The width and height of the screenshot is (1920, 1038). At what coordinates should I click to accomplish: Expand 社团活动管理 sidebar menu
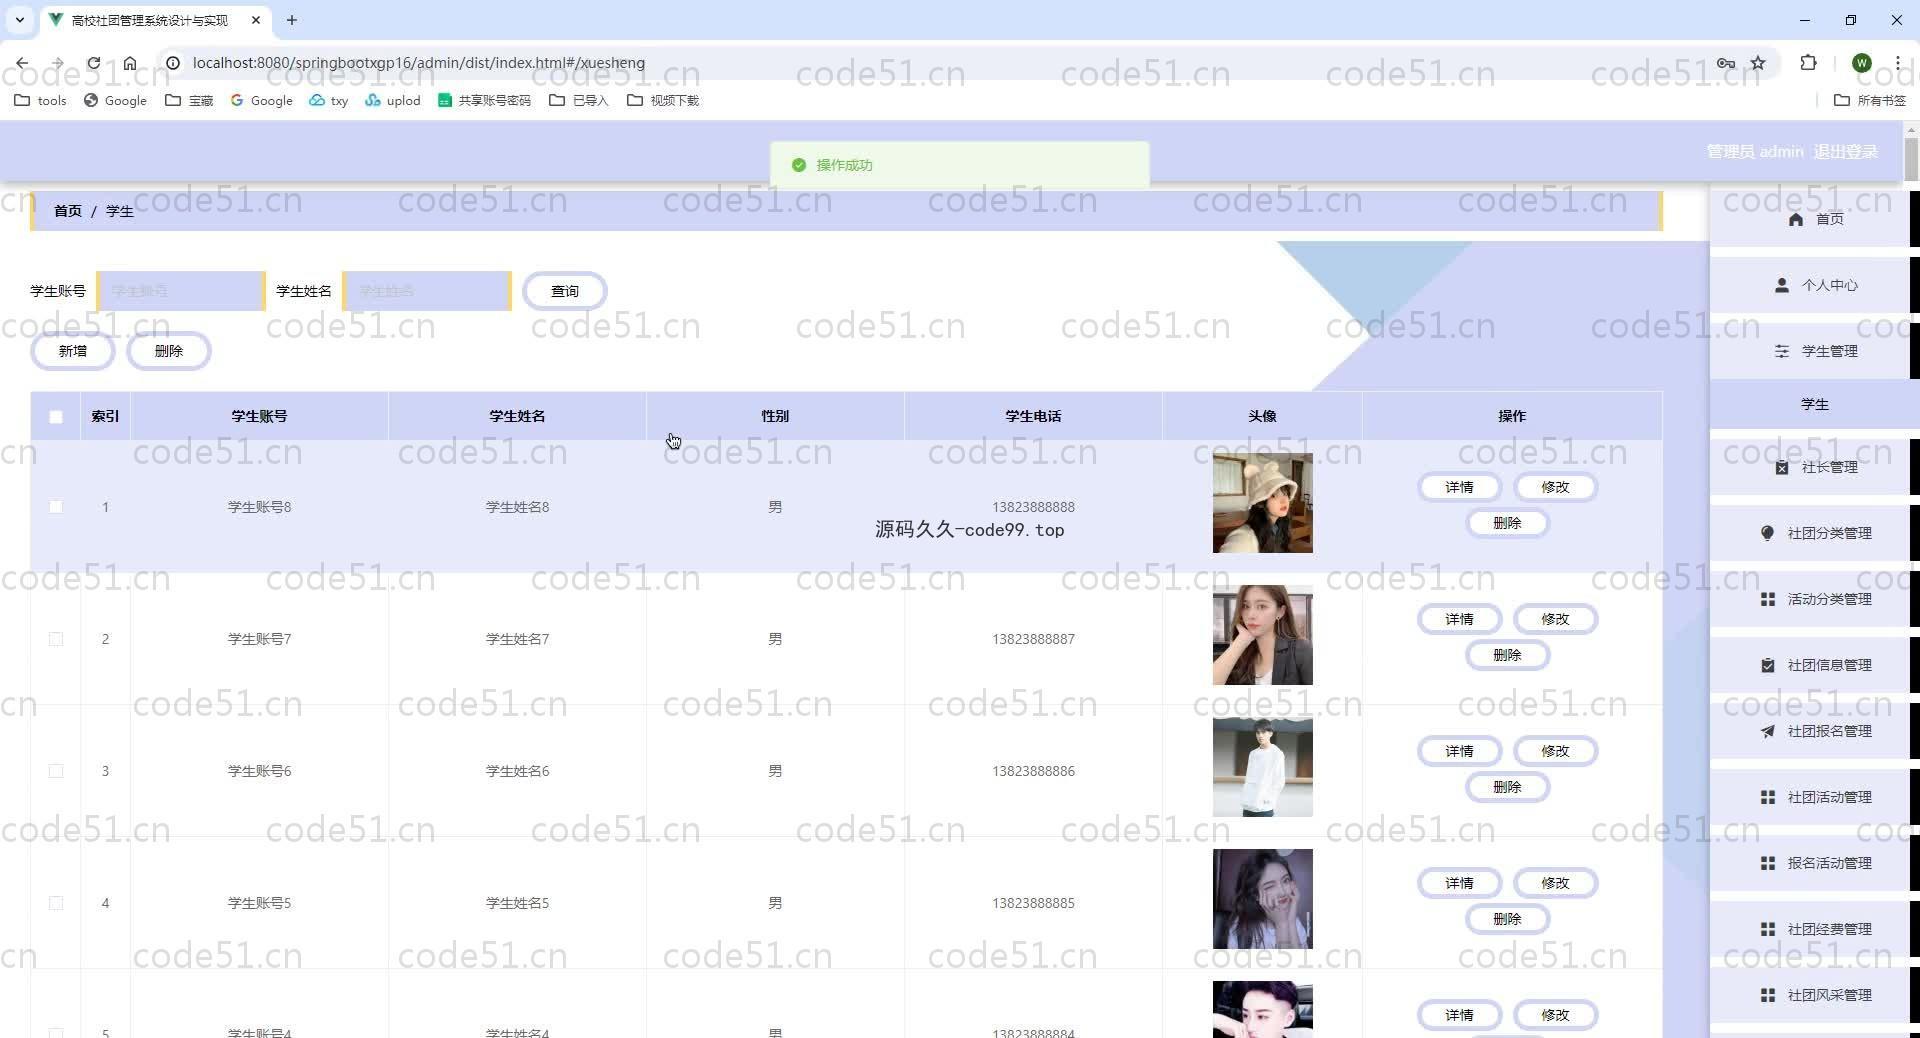point(1814,797)
